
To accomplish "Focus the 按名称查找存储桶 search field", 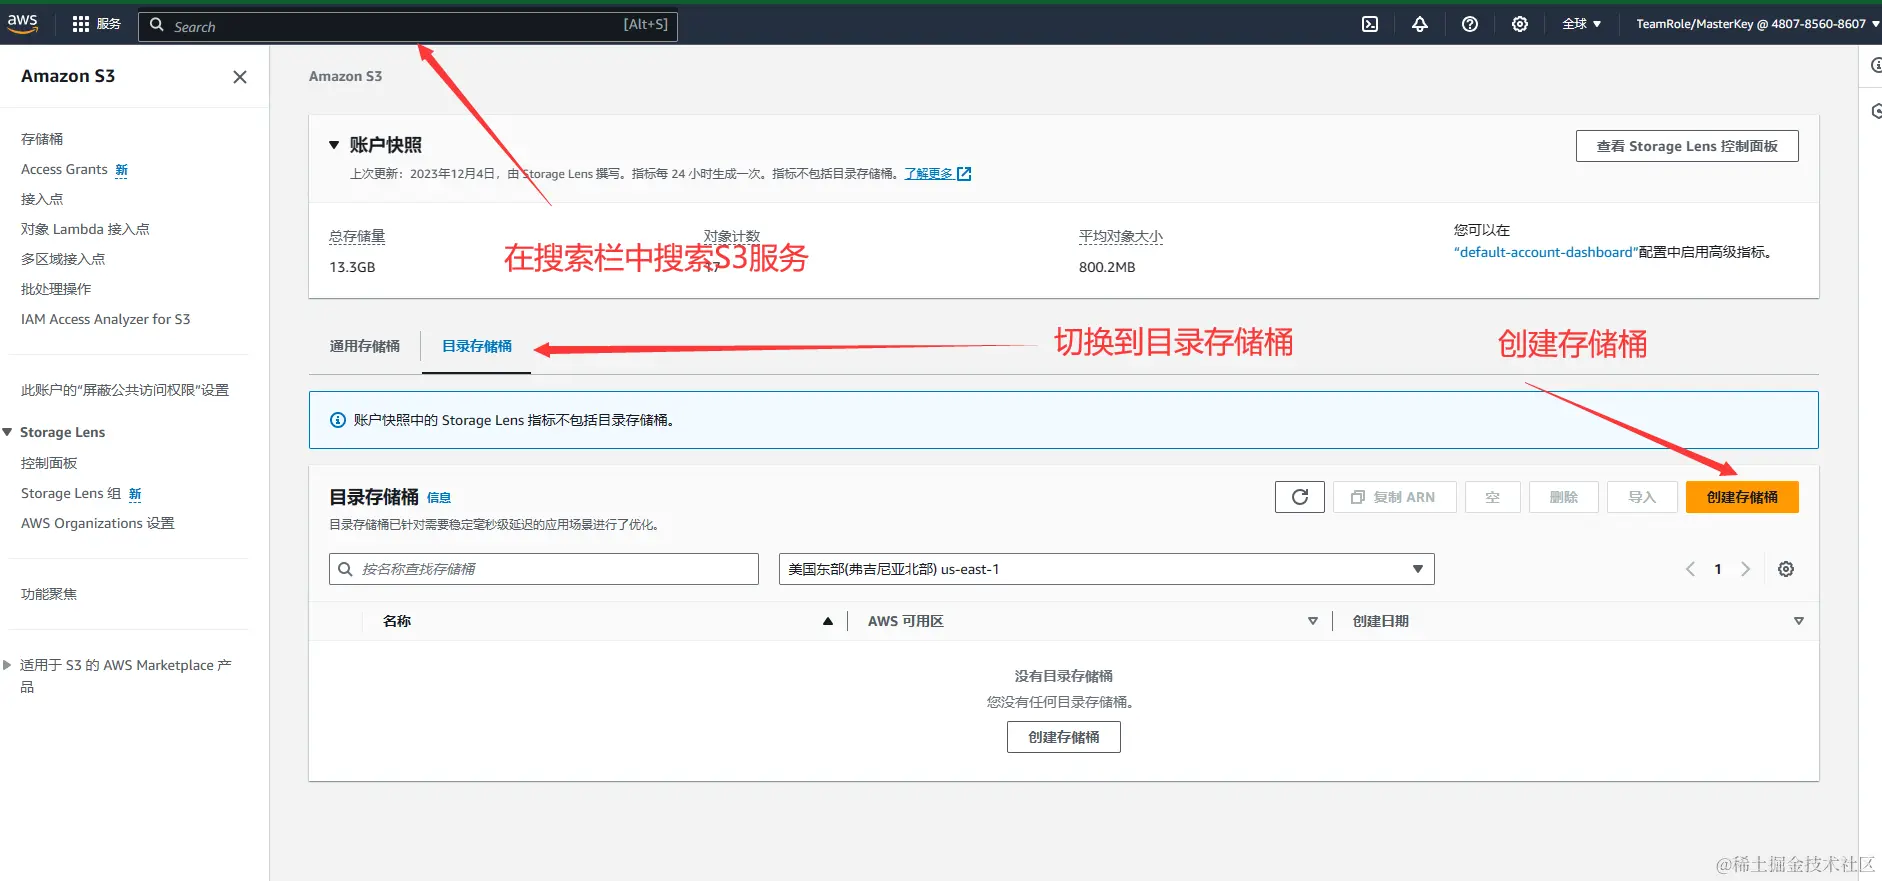I will click(544, 569).
